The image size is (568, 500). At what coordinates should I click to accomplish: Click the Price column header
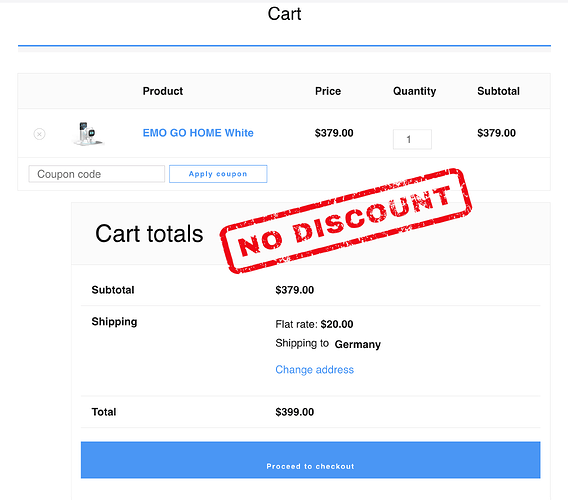tap(328, 91)
